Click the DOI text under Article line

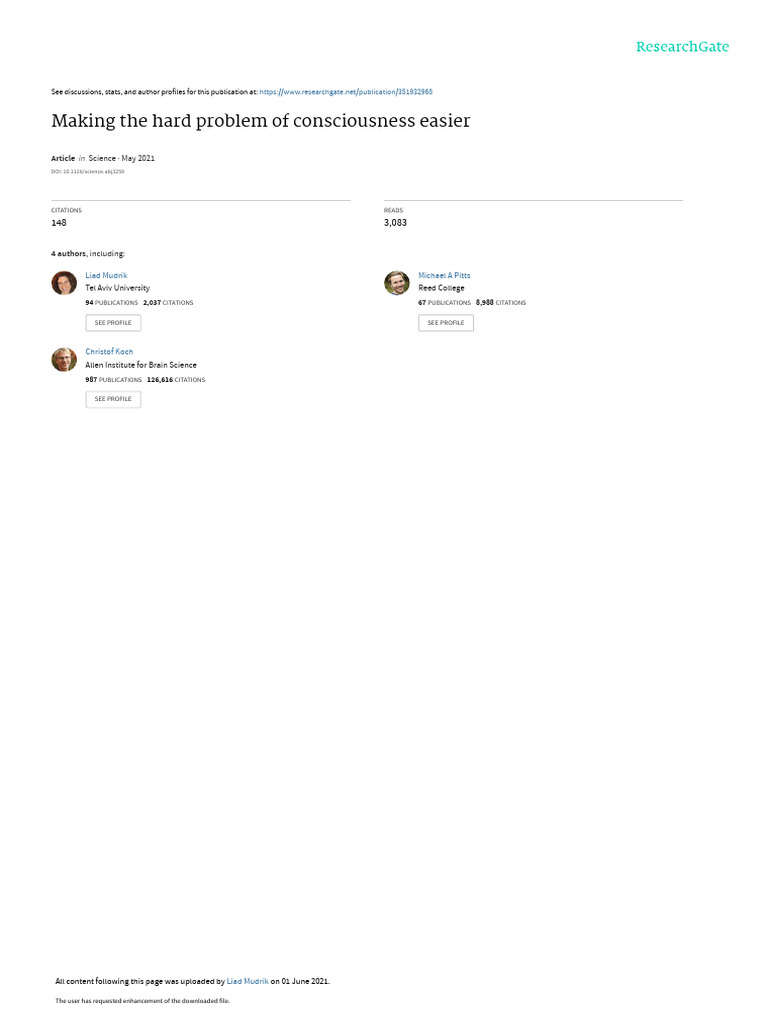[88, 172]
